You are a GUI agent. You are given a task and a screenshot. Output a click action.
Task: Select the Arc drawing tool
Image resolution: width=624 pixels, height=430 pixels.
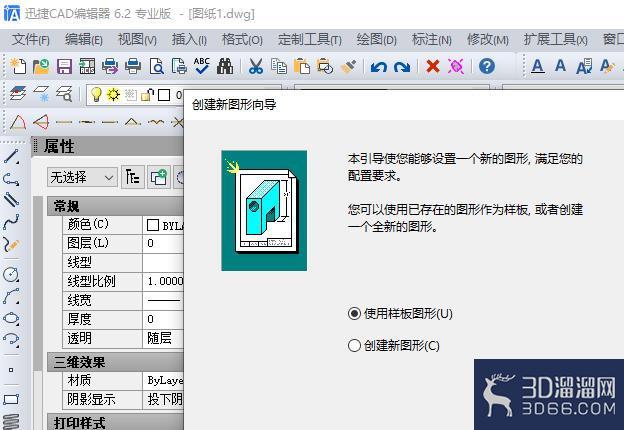[11, 296]
